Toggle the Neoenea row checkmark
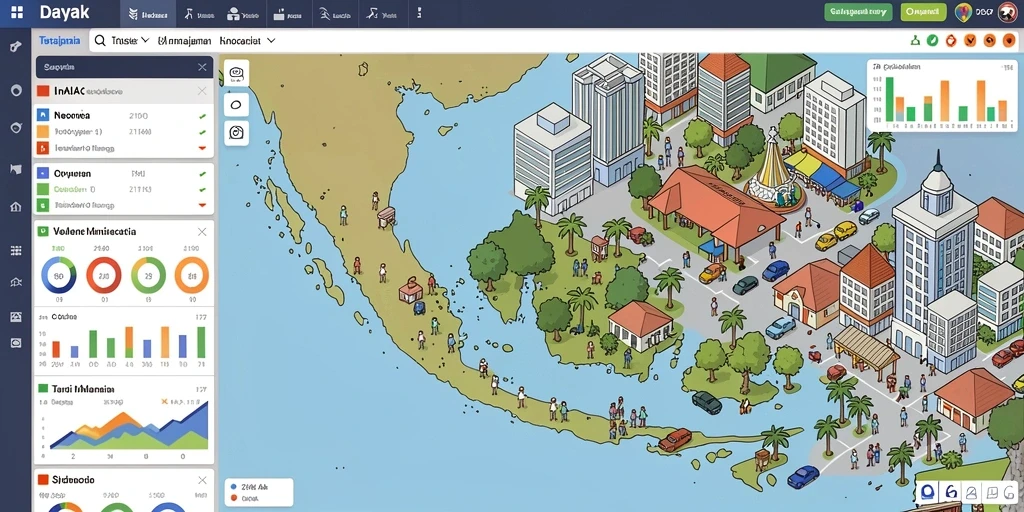The image size is (1024, 512). pos(202,116)
